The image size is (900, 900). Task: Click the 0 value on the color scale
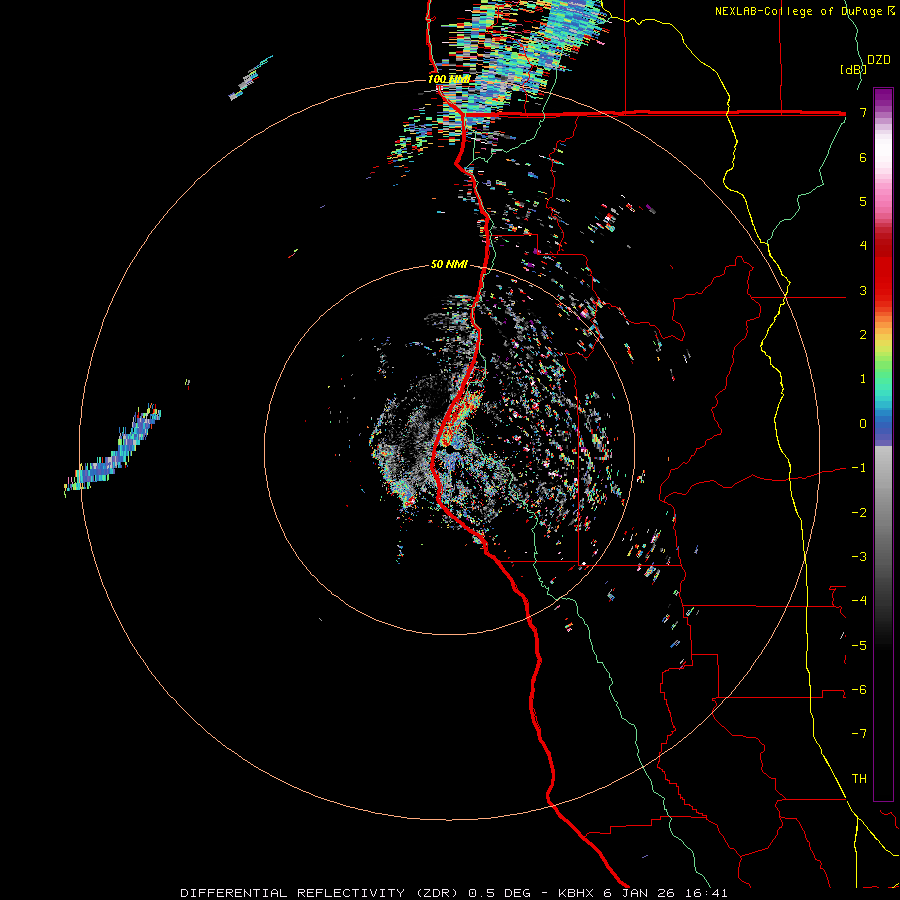click(x=863, y=424)
